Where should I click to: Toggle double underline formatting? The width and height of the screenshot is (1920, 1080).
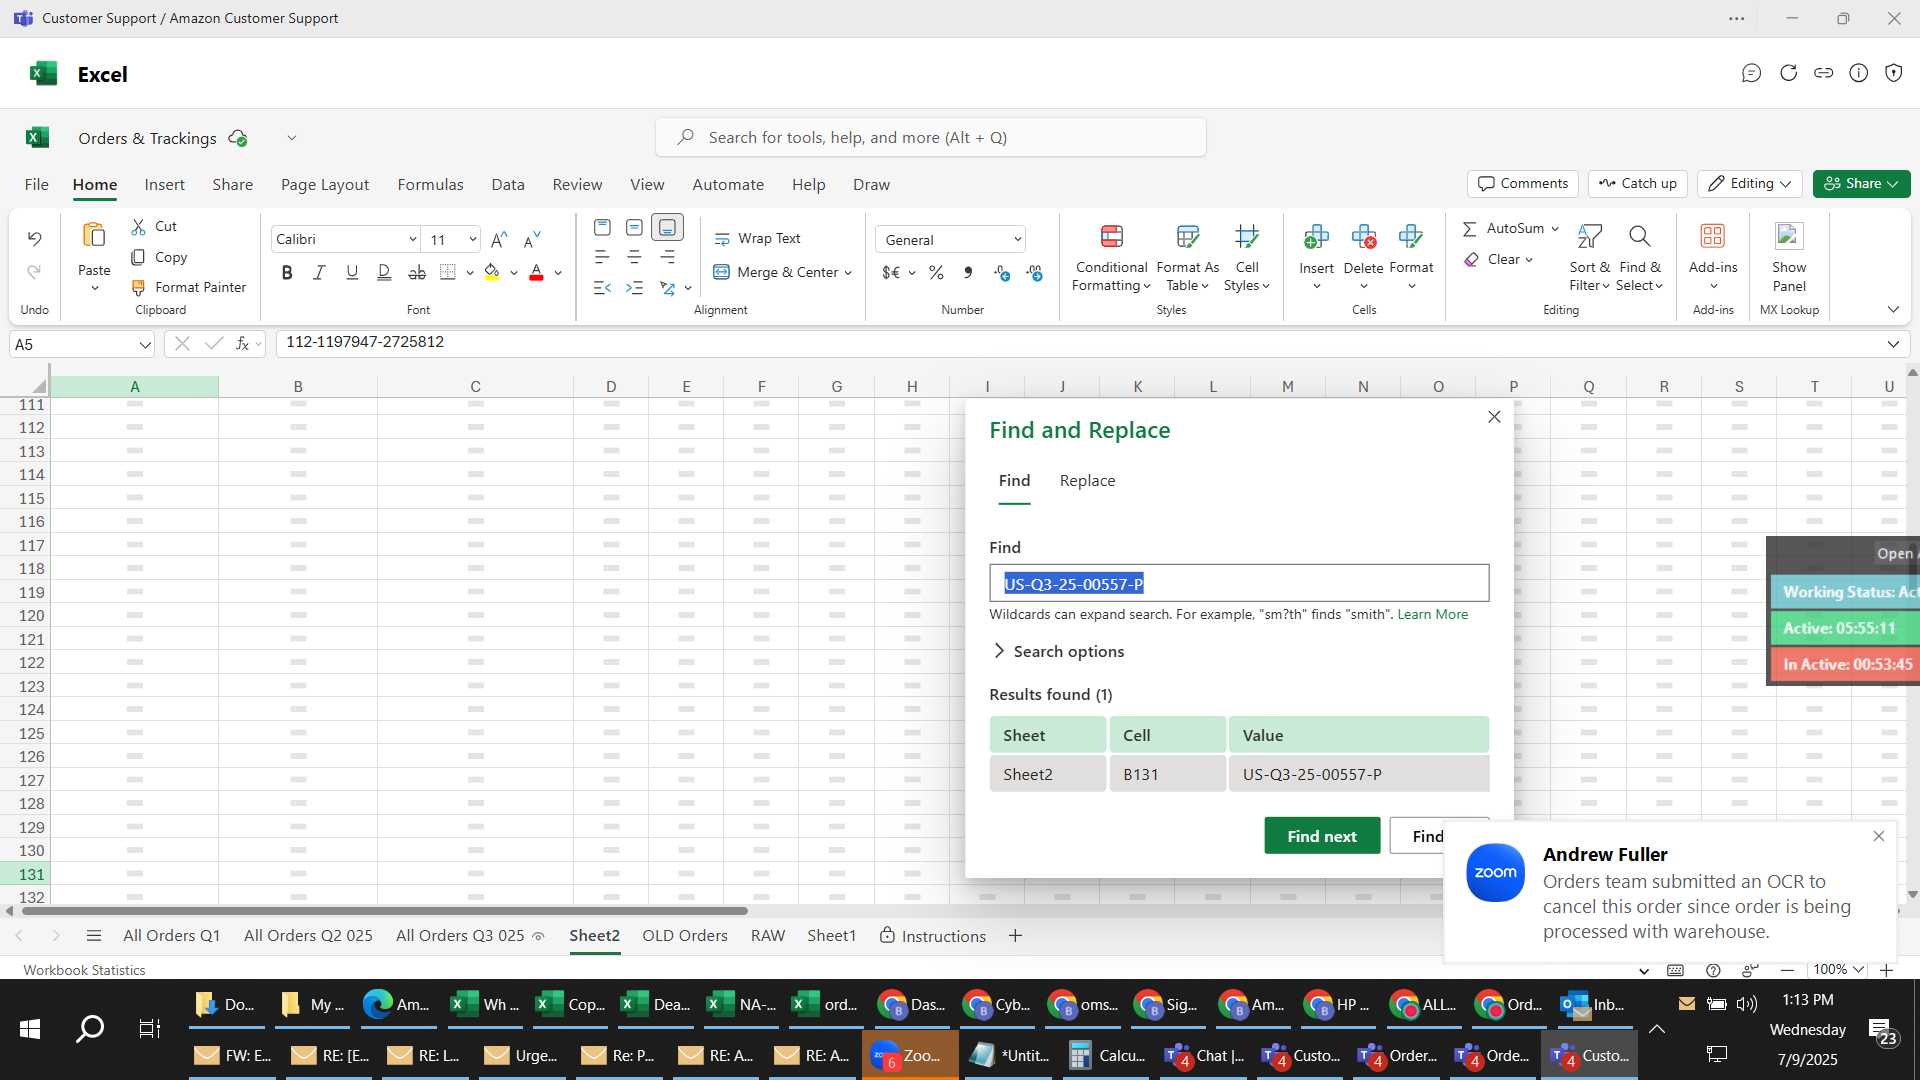[384, 272]
